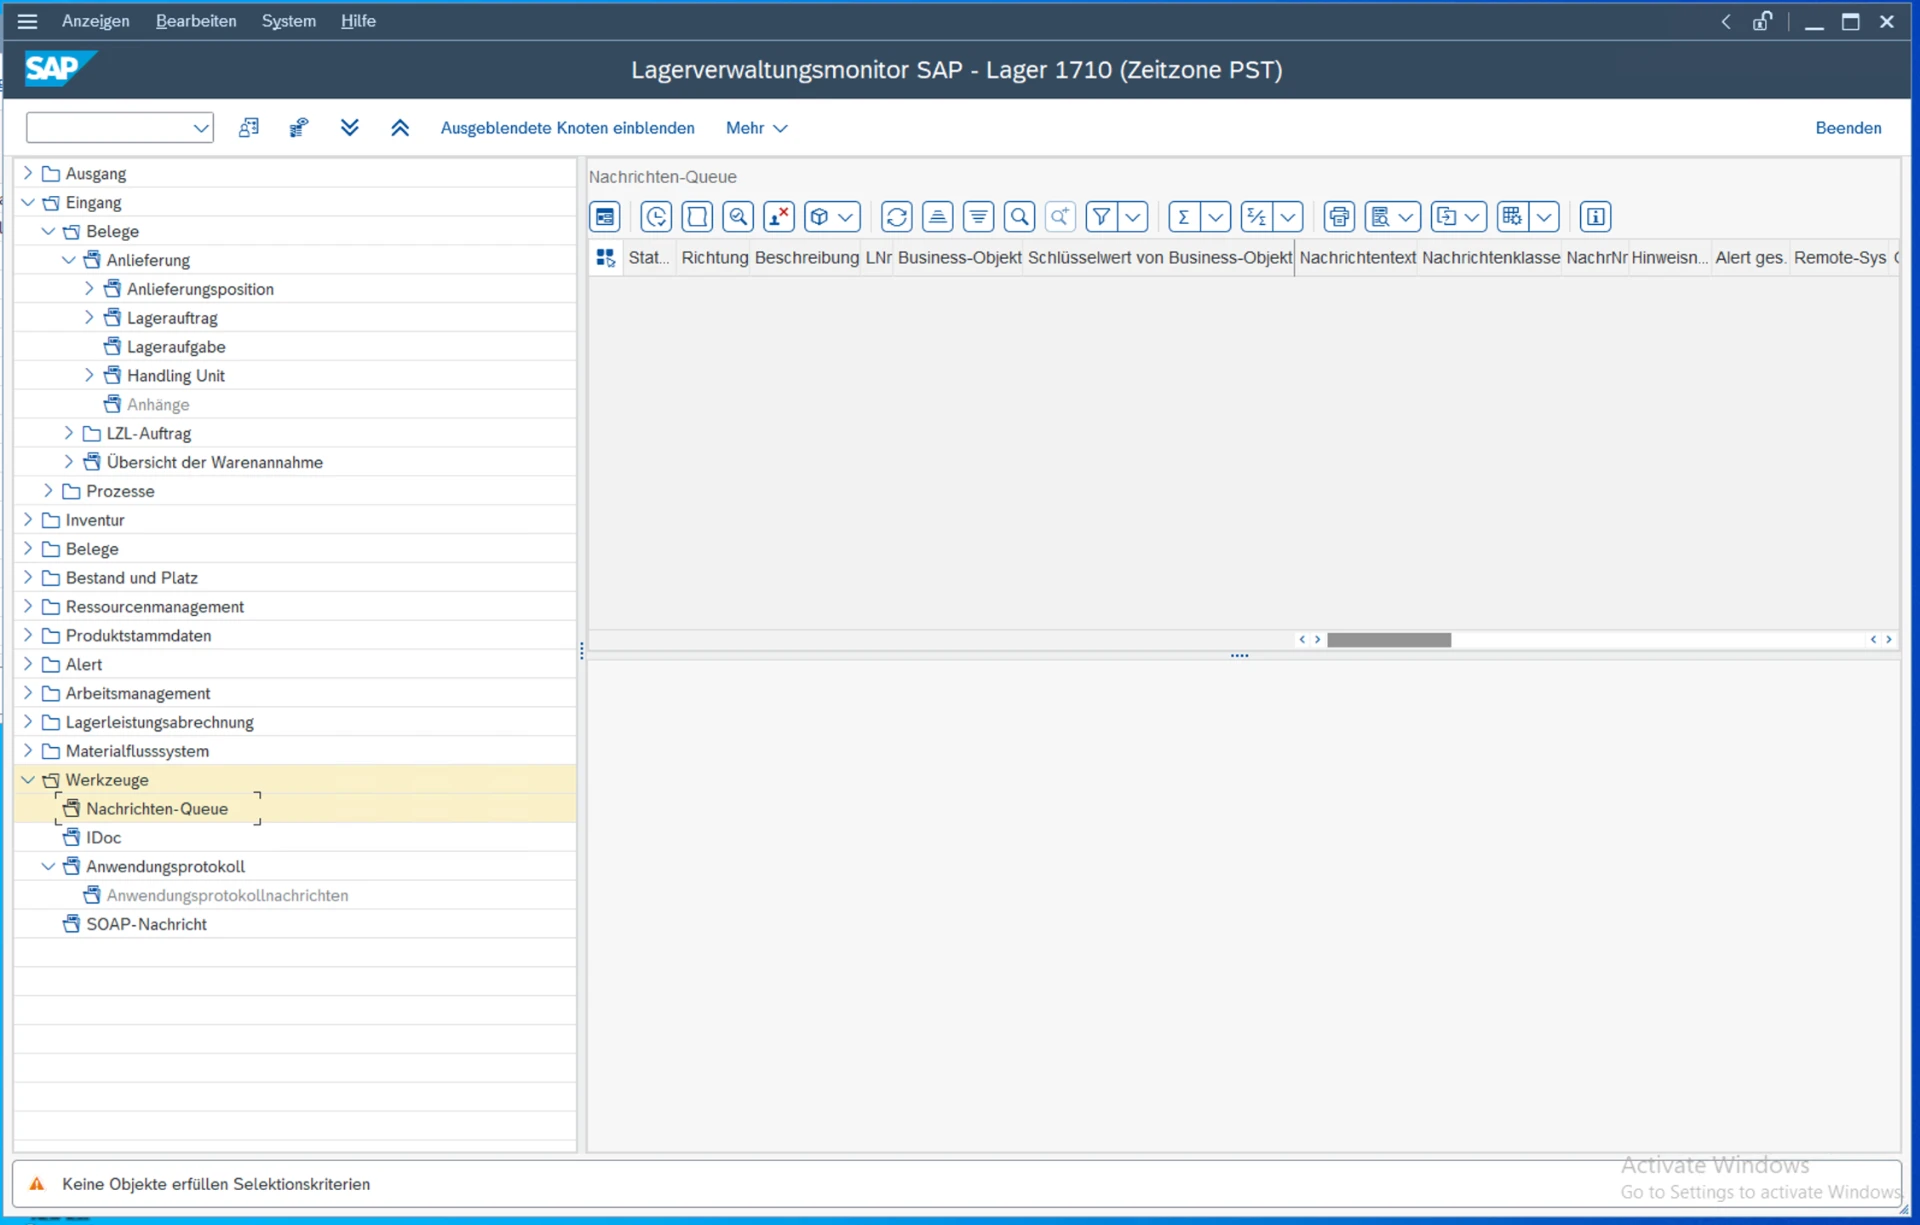
Task: Expand the Anlieferungsposition node
Action: coord(89,289)
